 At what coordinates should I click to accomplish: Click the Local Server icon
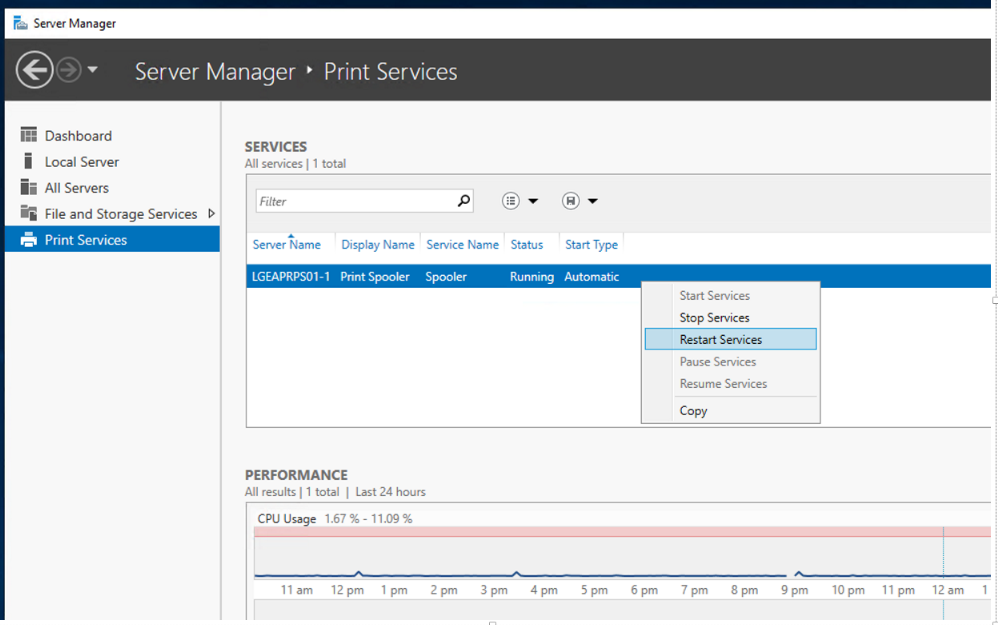[x=28, y=161]
